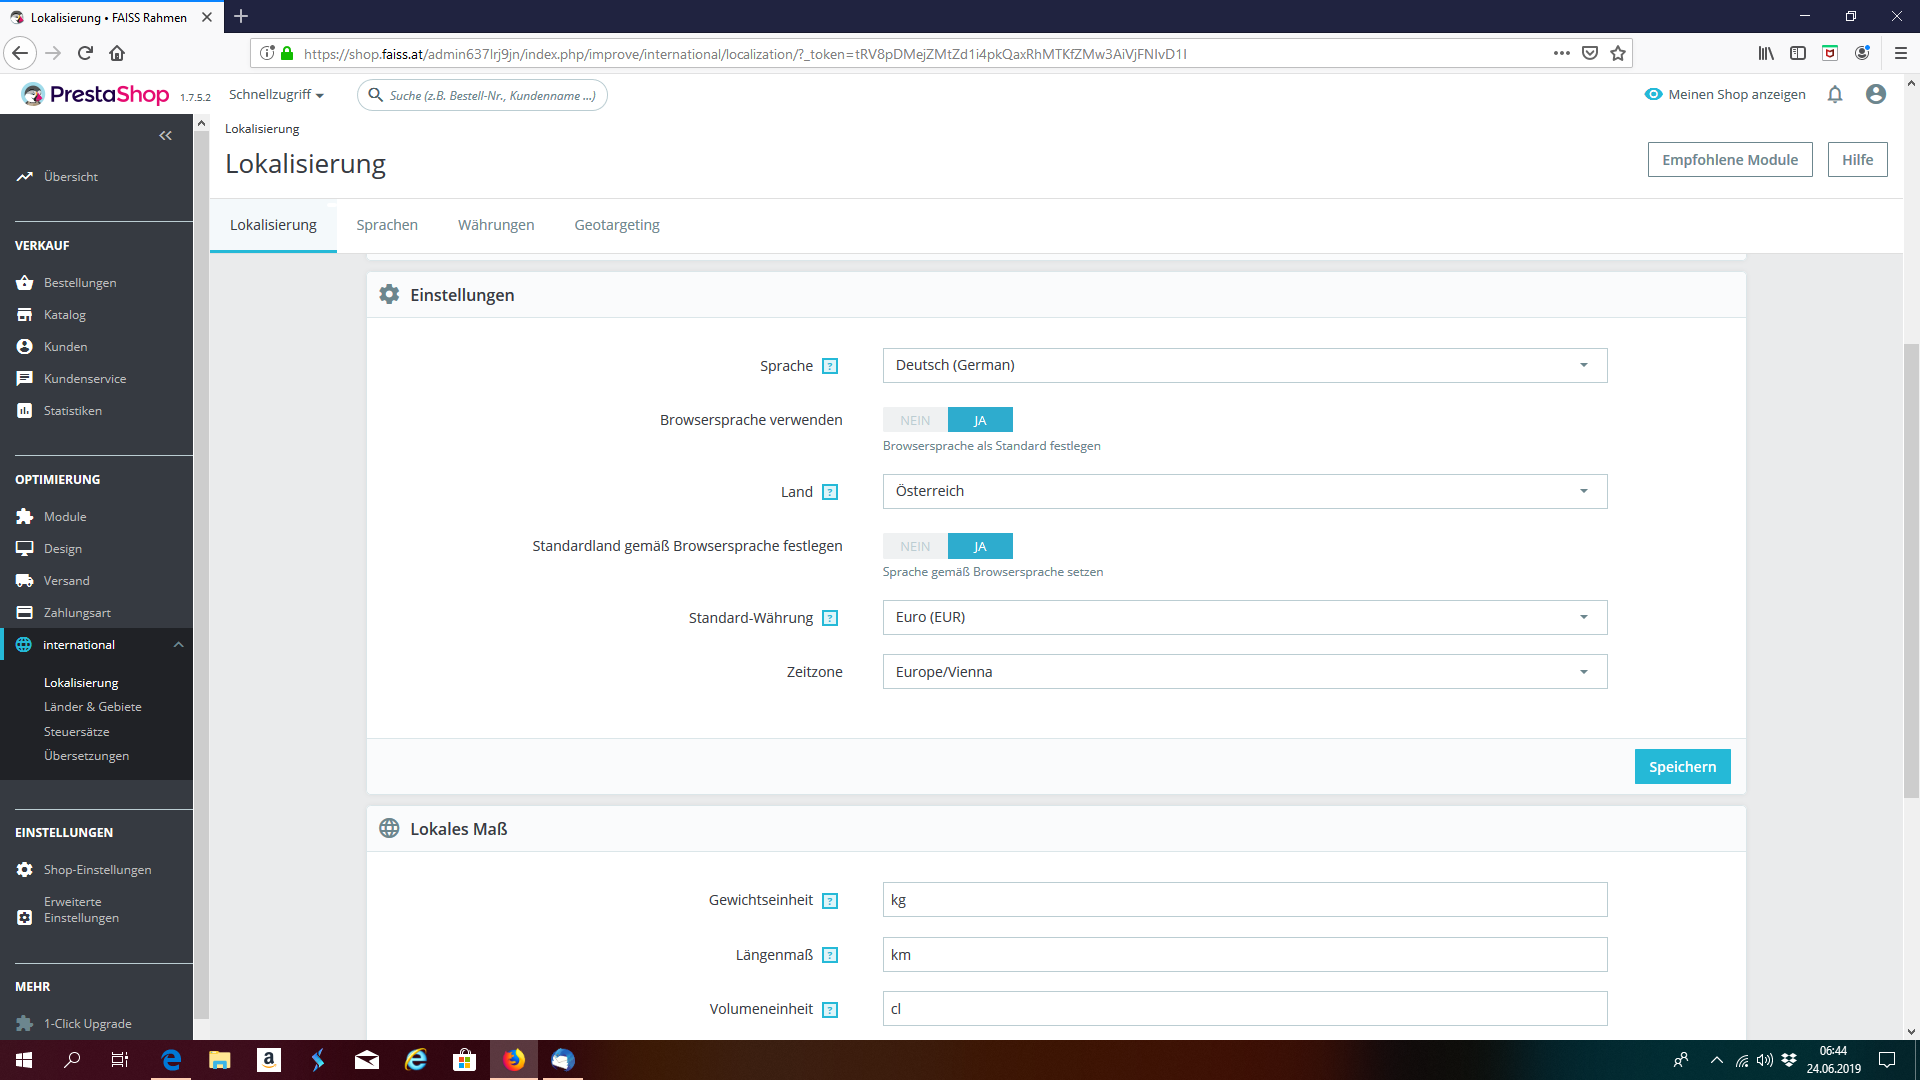Screen dimensions: 1920x1080
Task: Open the user profile avatar icon
Action: click(1875, 94)
